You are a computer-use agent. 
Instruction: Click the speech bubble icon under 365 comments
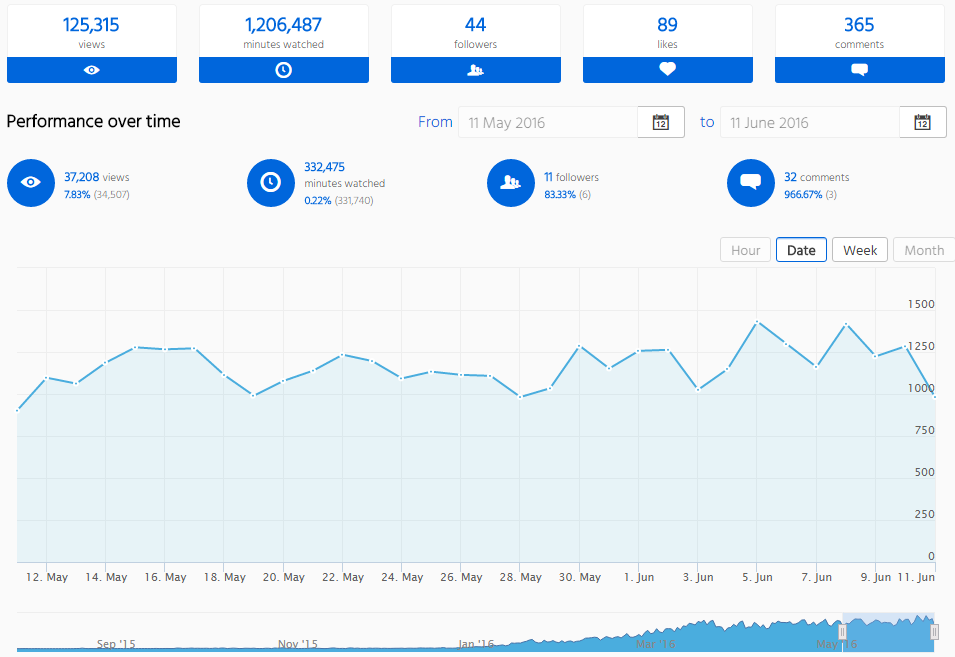[x=859, y=70]
